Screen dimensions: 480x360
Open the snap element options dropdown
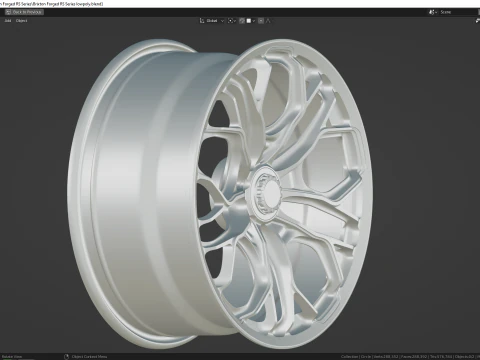pos(251,21)
